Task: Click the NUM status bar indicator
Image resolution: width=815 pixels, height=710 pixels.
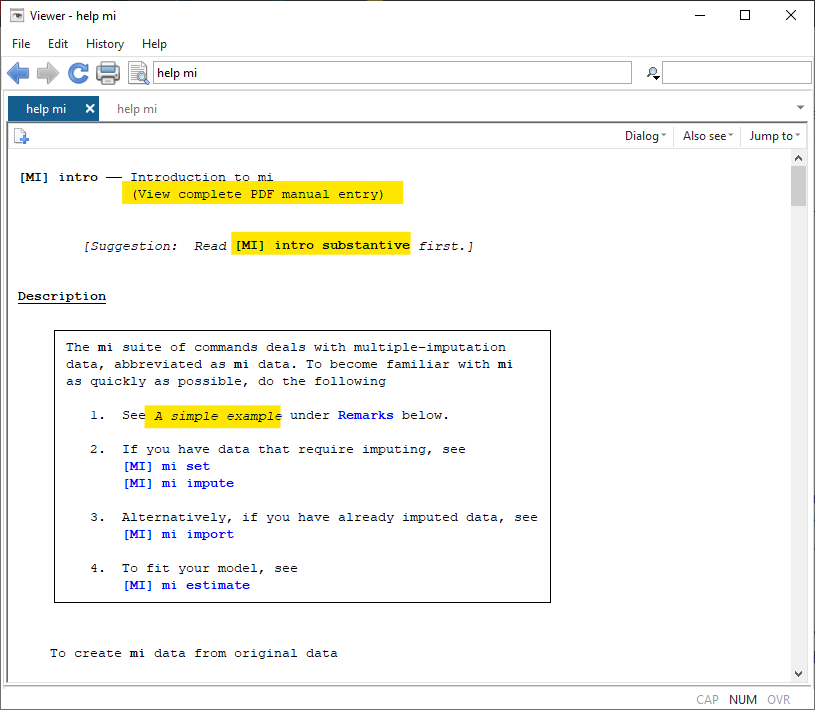Action: click(x=743, y=700)
